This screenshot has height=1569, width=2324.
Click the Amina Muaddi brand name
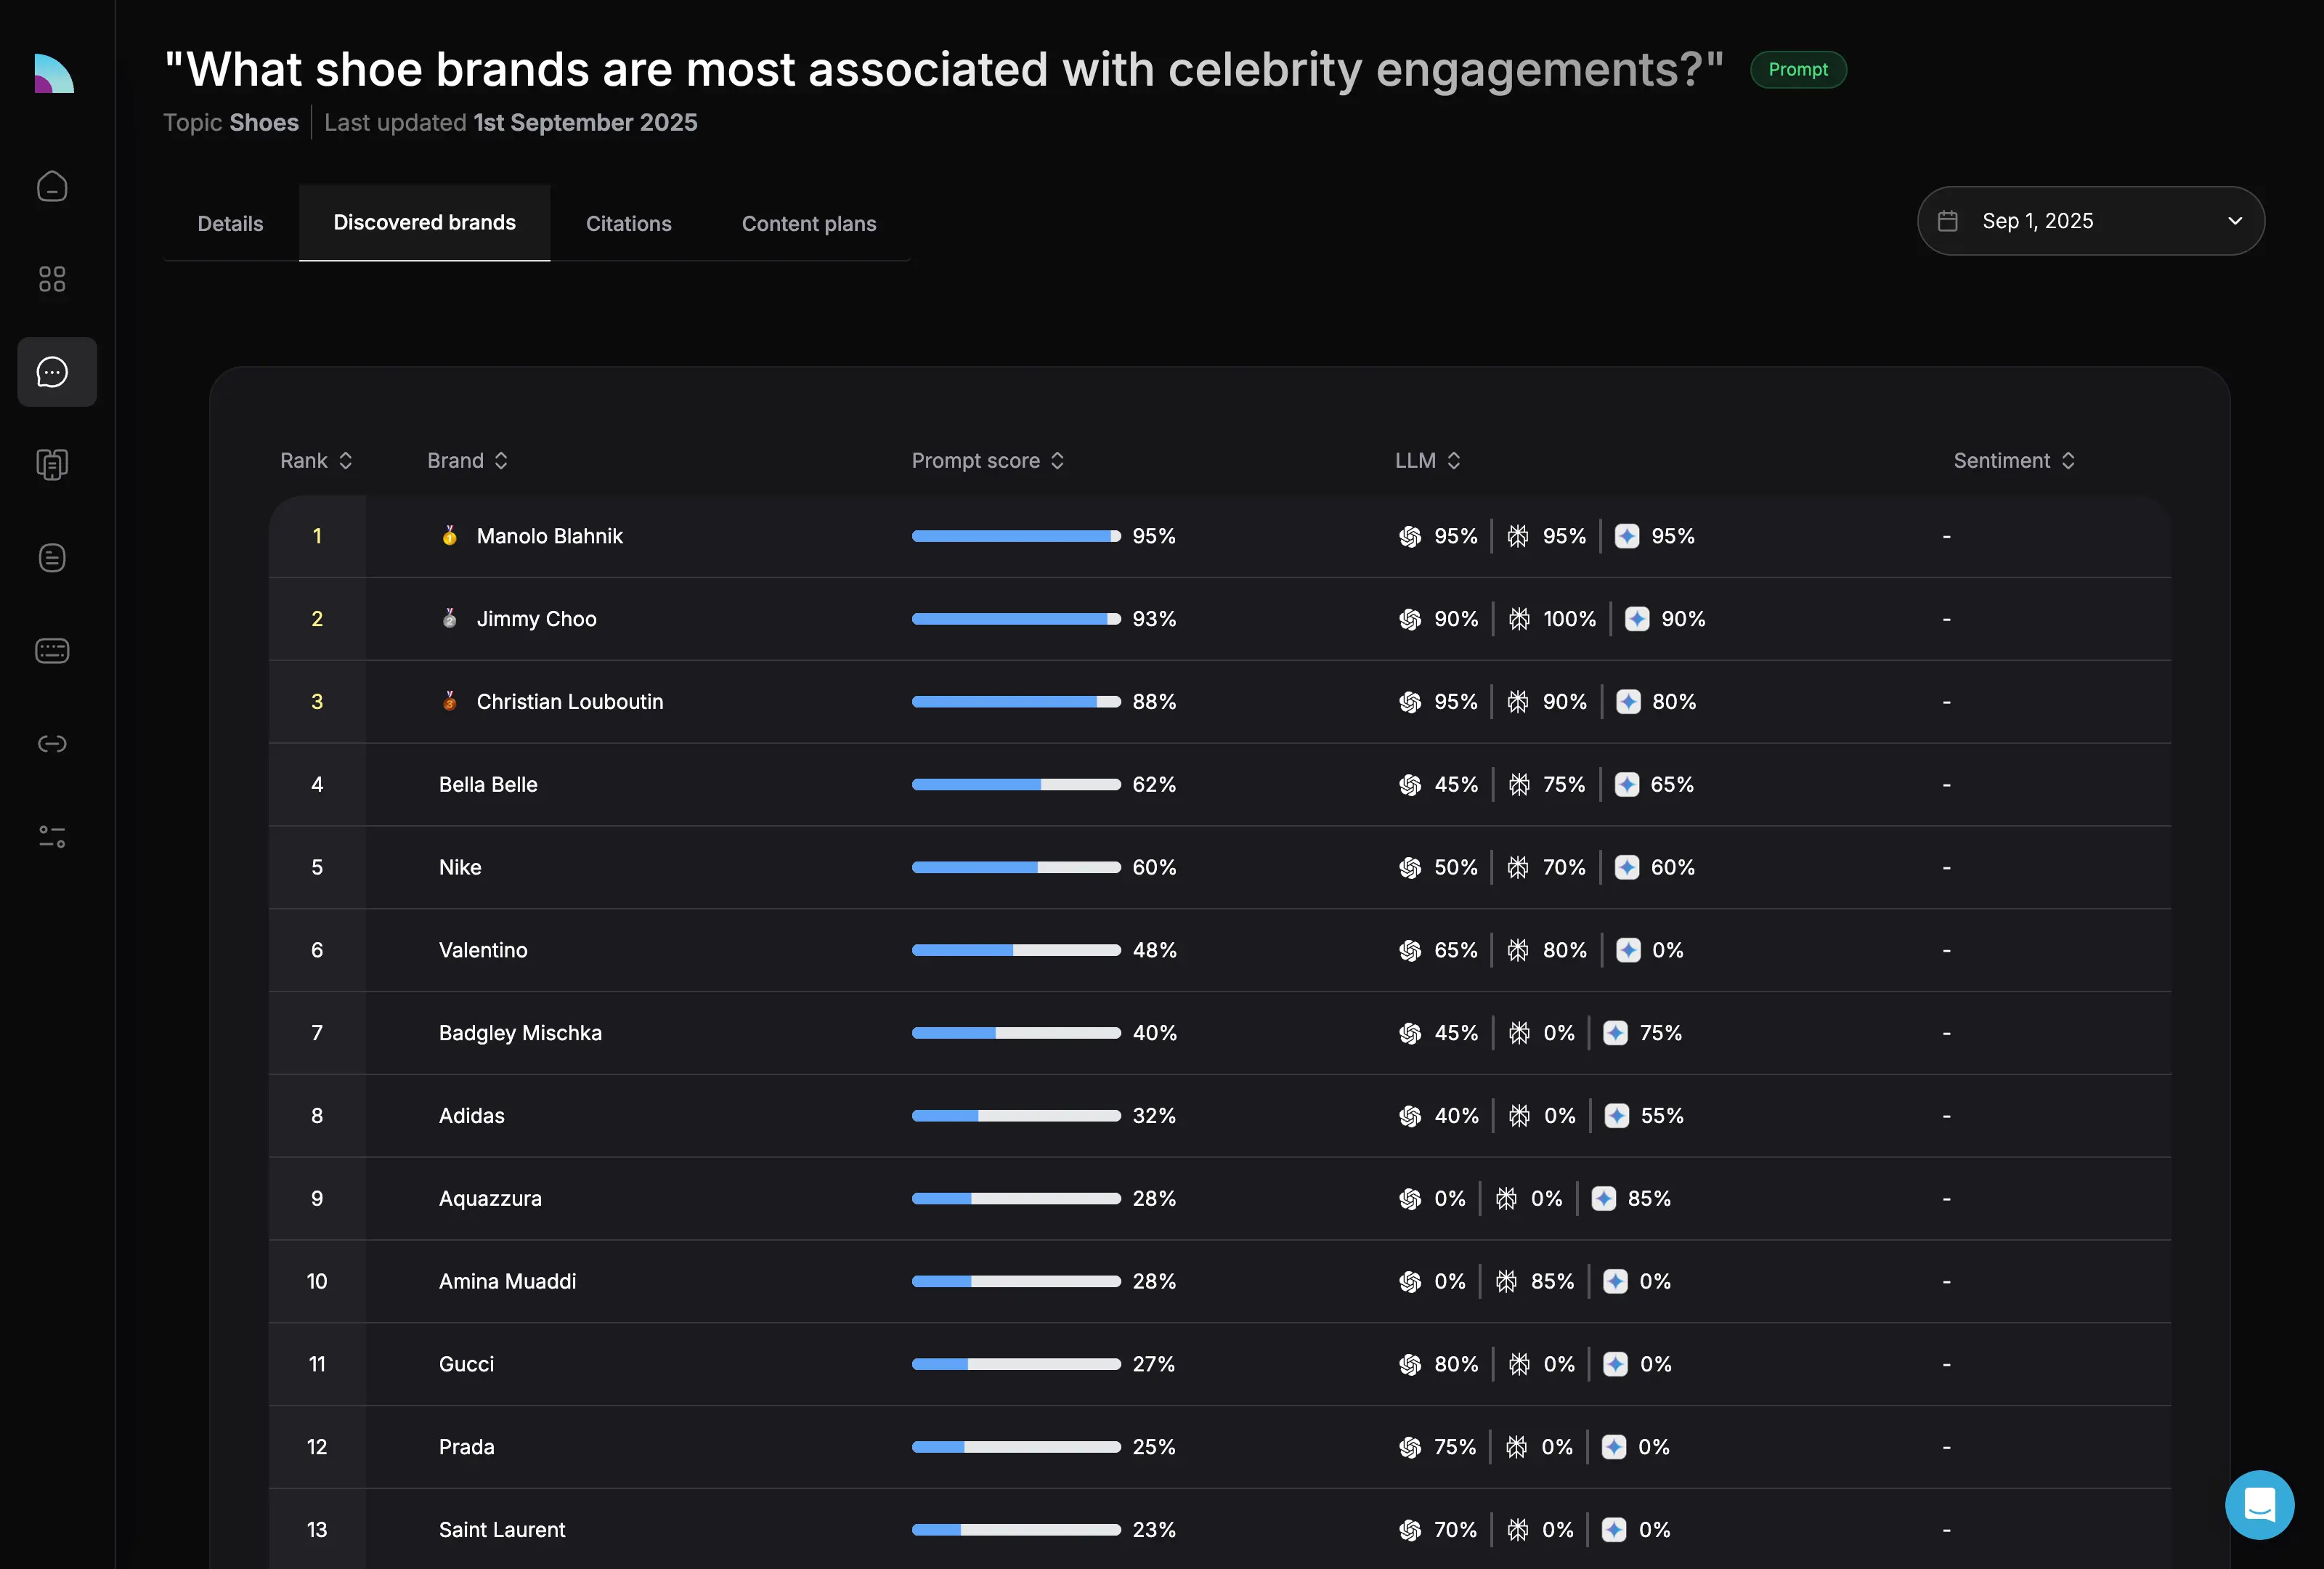pyautogui.click(x=507, y=1281)
